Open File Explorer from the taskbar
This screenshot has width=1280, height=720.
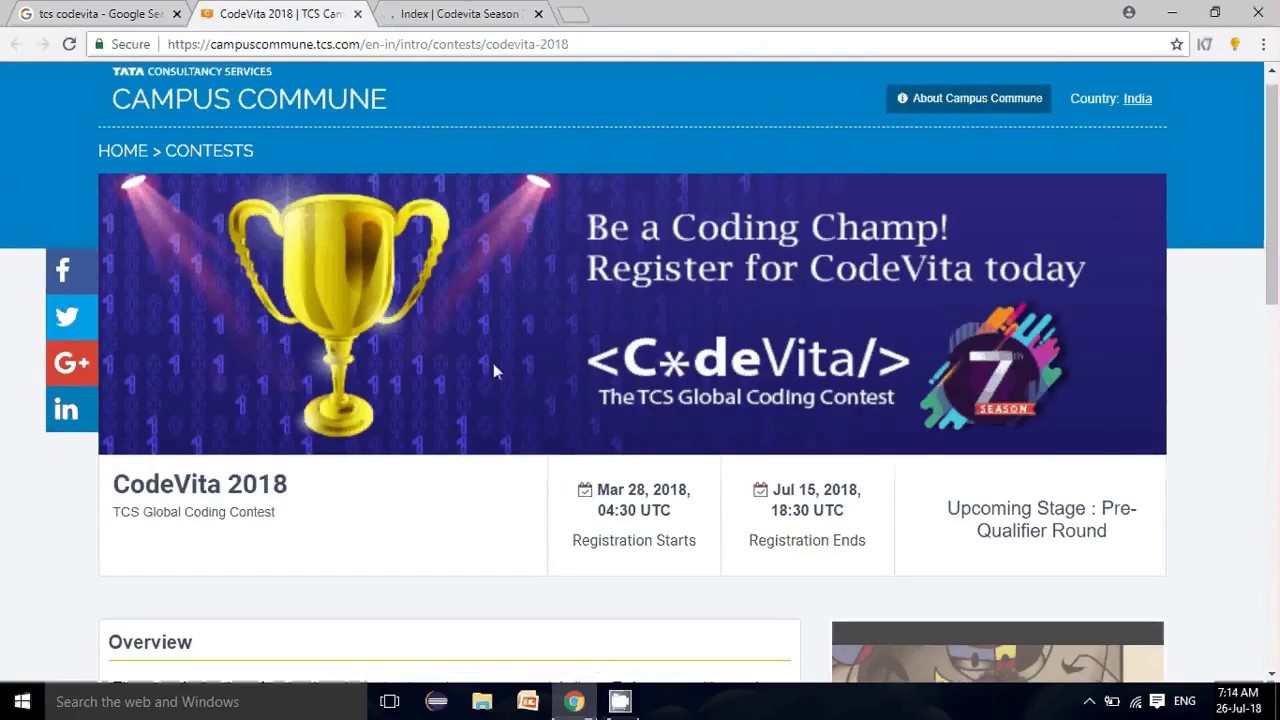(482, 701)
